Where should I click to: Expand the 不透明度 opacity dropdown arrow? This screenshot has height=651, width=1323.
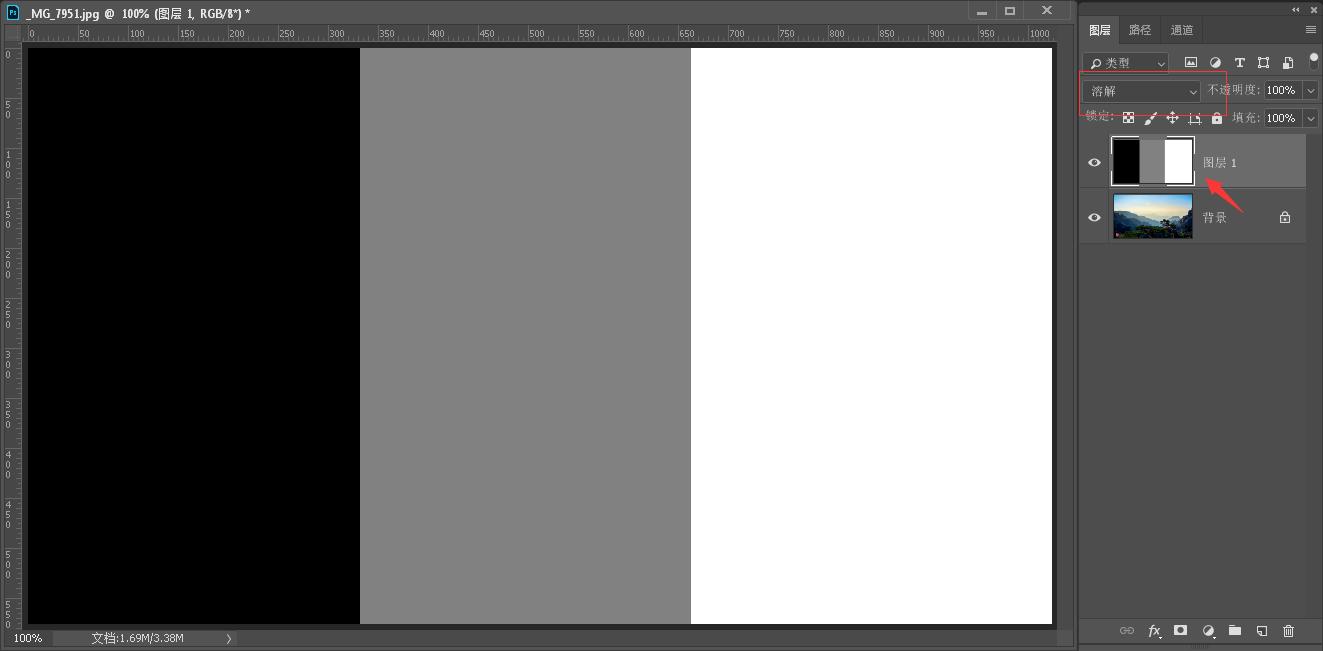pos(1311,91)
